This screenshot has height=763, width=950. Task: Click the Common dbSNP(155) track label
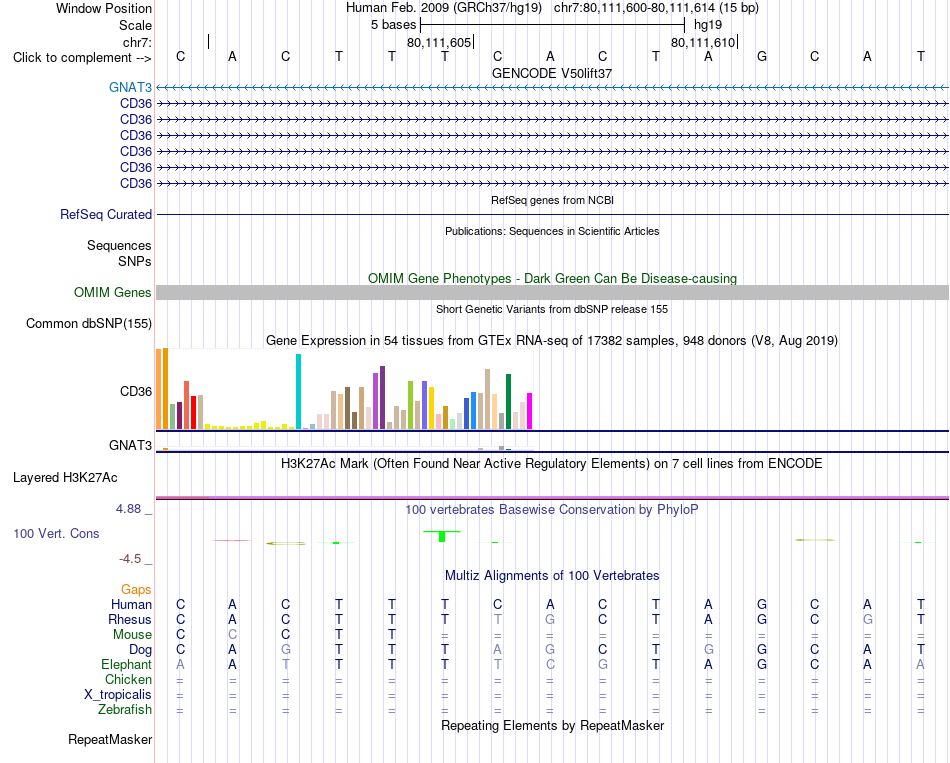click(x=89, y=324)
